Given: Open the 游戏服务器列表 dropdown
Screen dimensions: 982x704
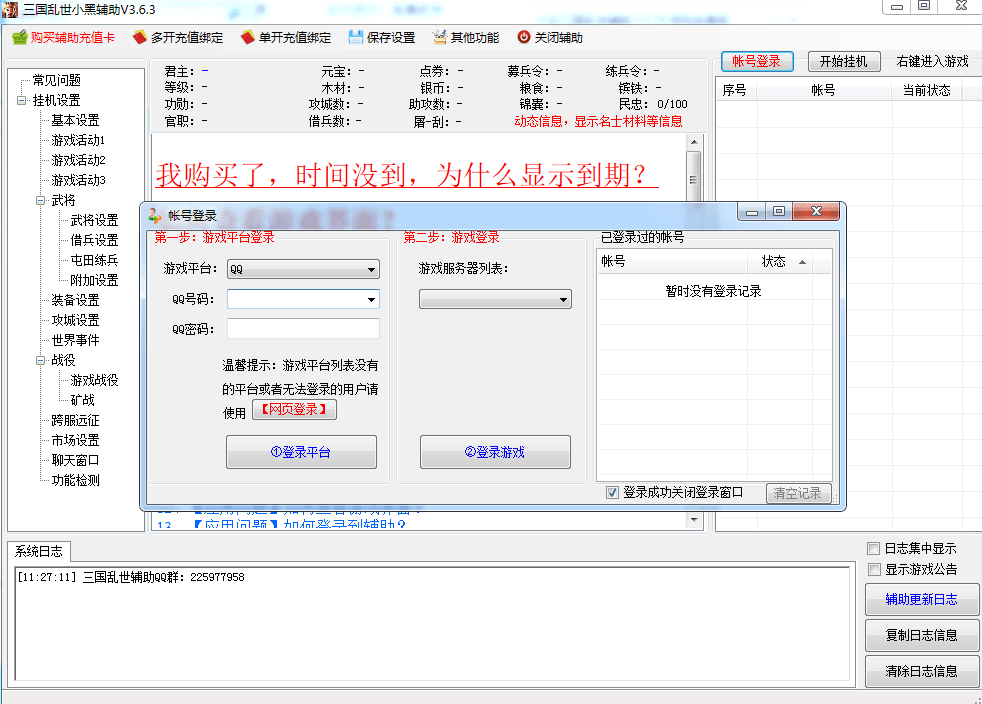Looking at the screenshot, I should click(495, 299).
